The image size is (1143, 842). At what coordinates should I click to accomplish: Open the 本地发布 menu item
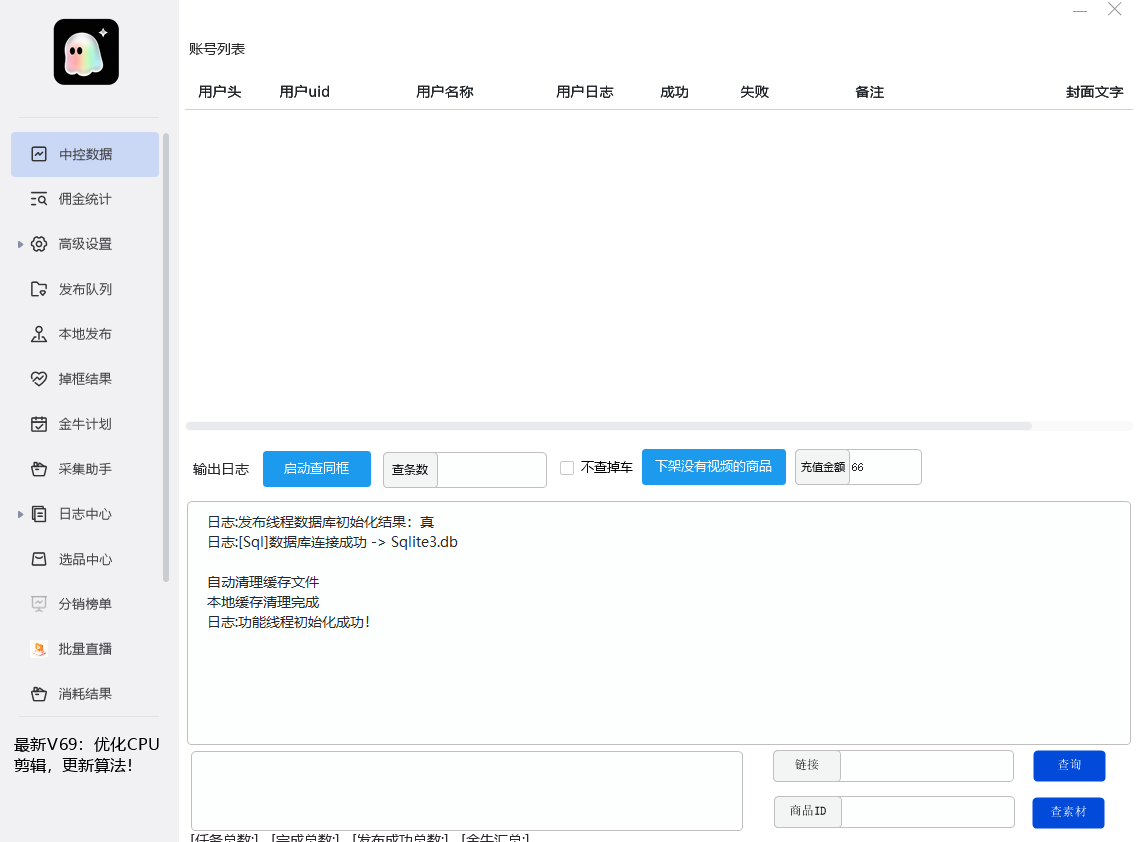click(x=85, y=334)
